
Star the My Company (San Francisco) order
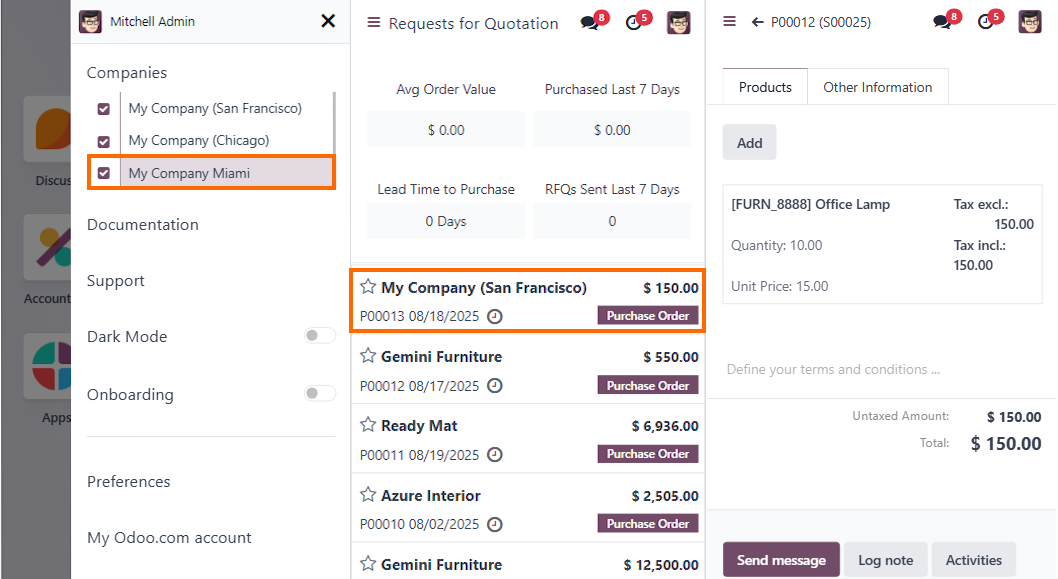pyautogui.click(x=368, y=287)
